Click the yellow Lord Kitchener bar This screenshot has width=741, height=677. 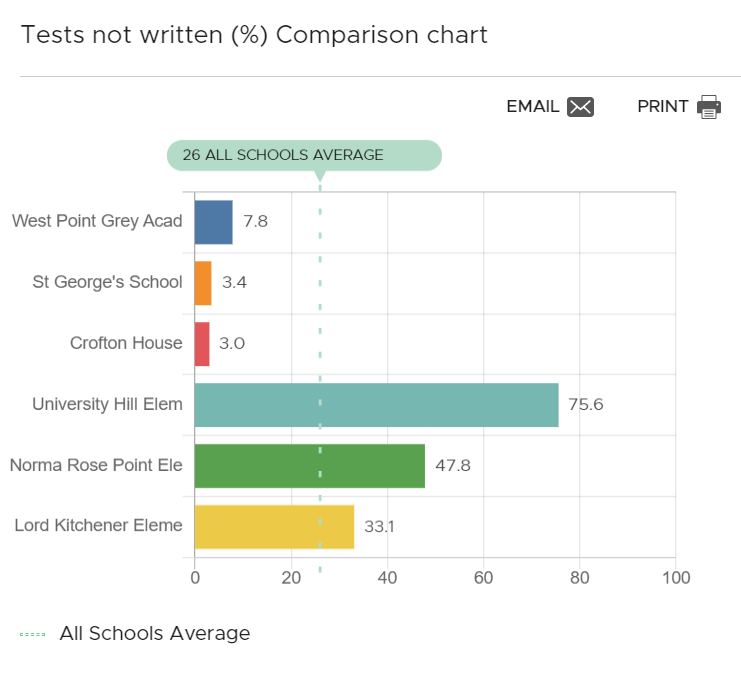click(274, 527)
